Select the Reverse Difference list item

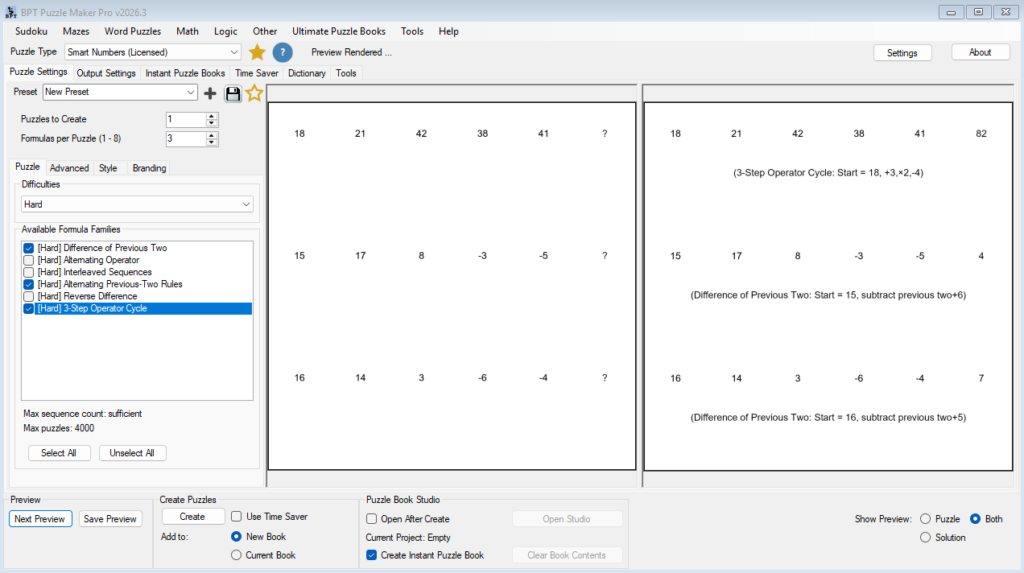pos(88,296)
